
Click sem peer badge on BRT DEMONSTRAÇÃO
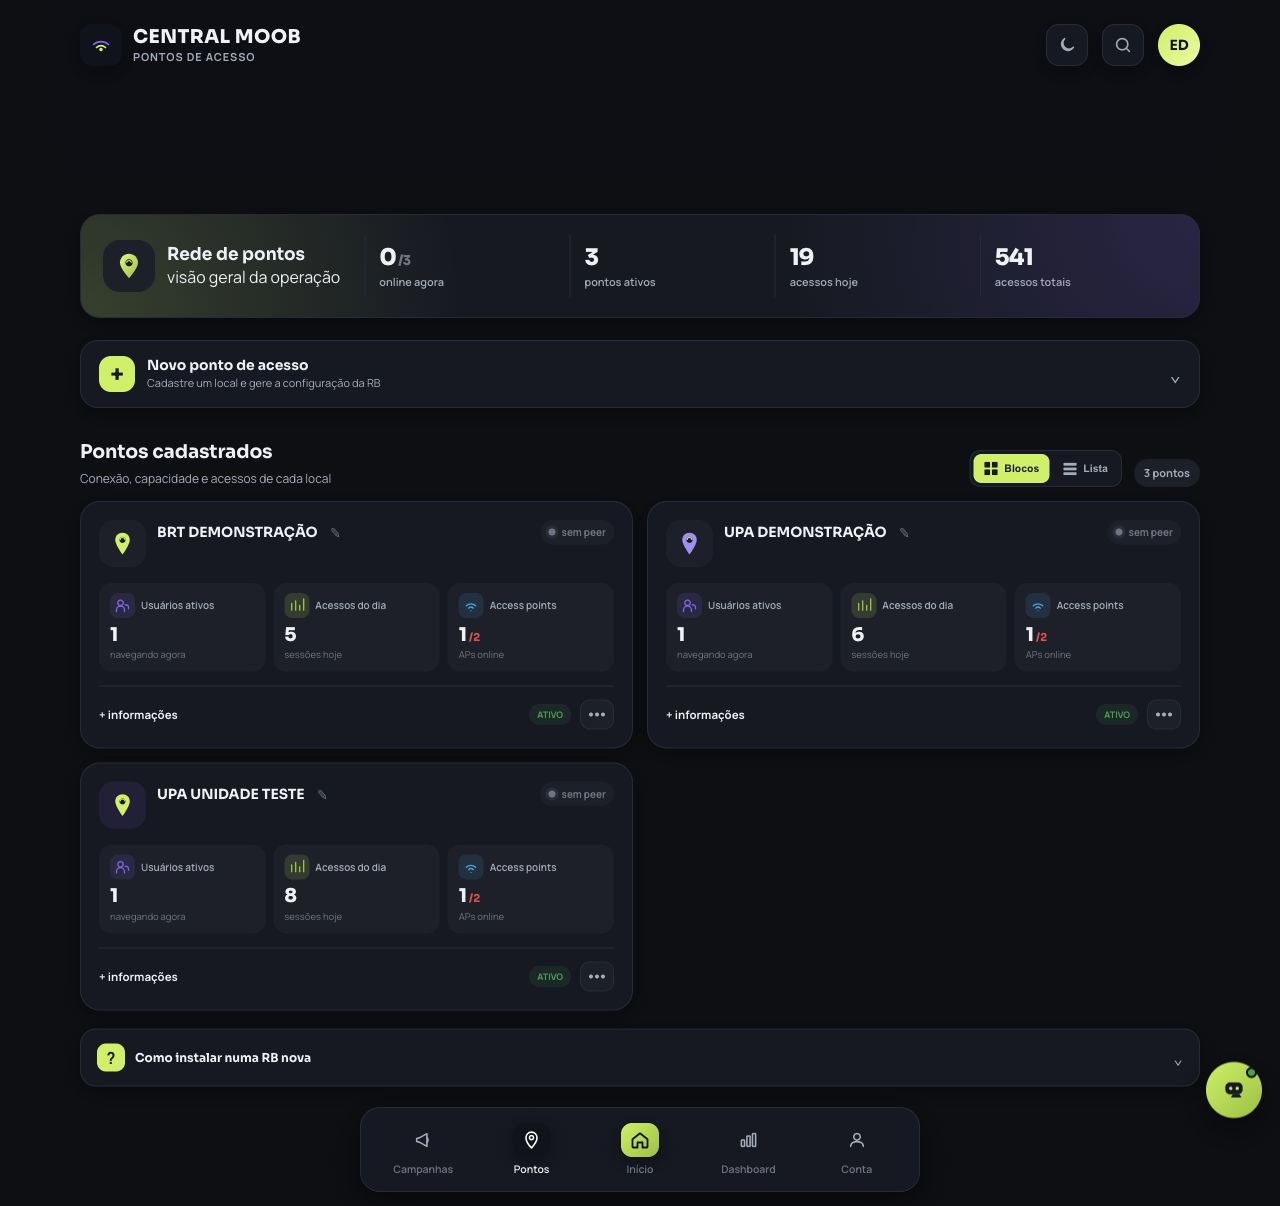pyautogui.click(x=577, y=532)
